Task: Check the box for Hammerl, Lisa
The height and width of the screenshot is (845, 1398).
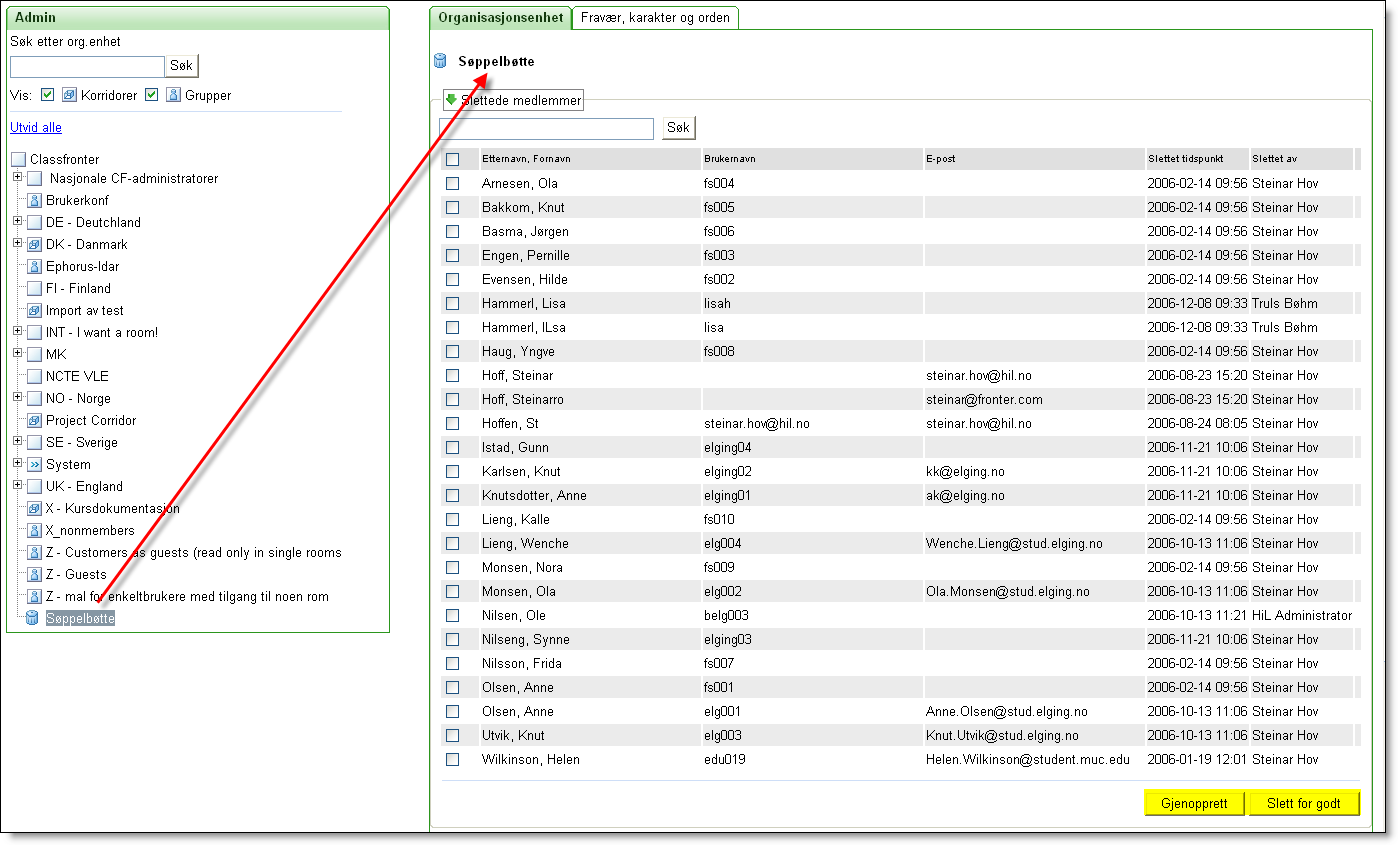Action: [452, 303]
